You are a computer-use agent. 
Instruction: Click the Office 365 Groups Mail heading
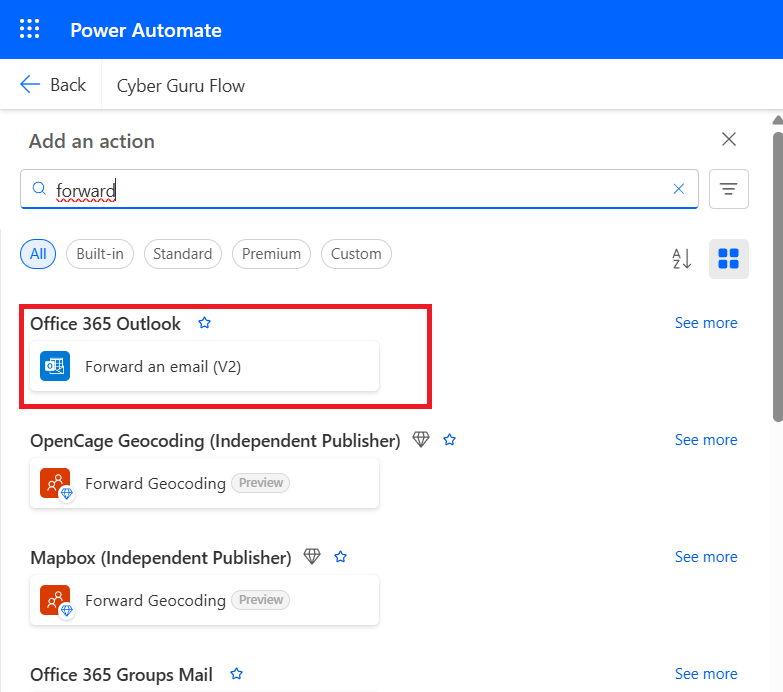click(121, 675)
